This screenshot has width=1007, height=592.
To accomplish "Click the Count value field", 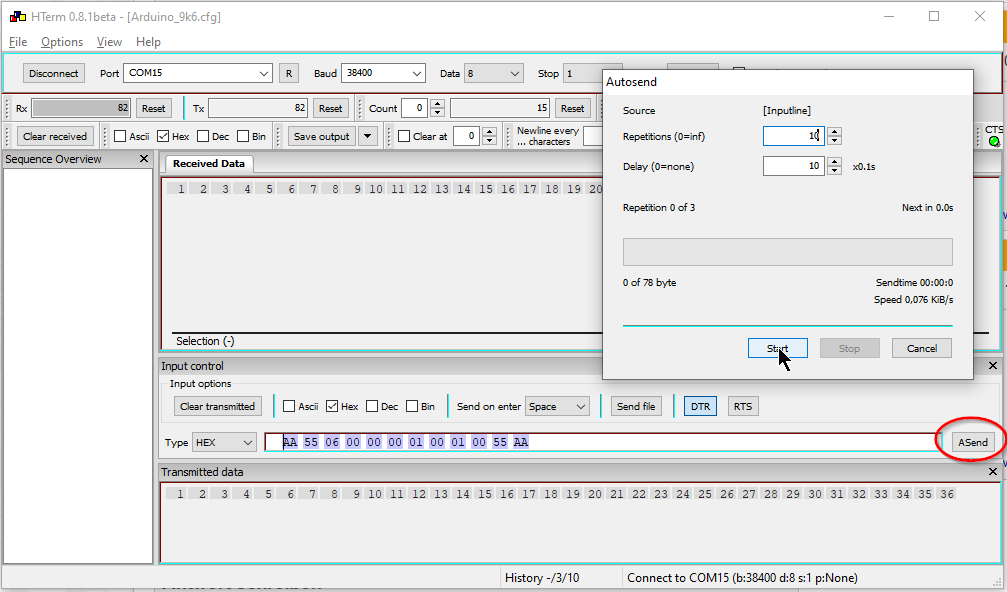I will [x=414, y=109].
